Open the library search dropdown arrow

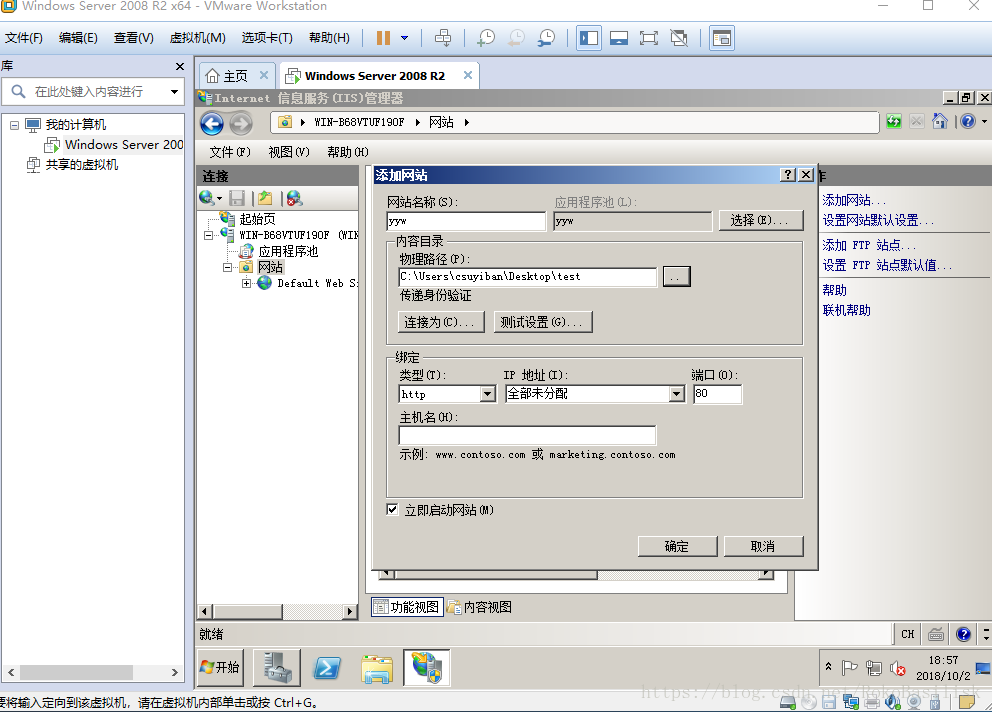click(174, 92)
